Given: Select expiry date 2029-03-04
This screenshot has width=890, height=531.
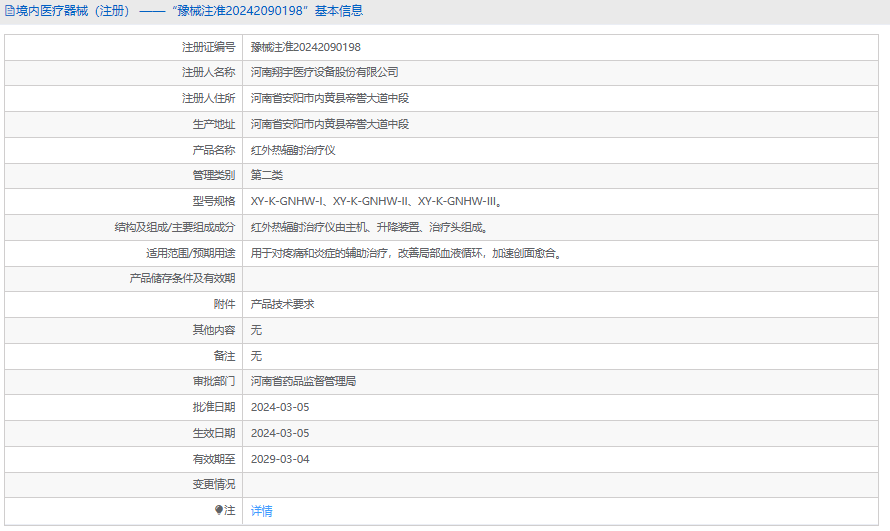Looking at the screenshot, I should (x=280, y=459).
